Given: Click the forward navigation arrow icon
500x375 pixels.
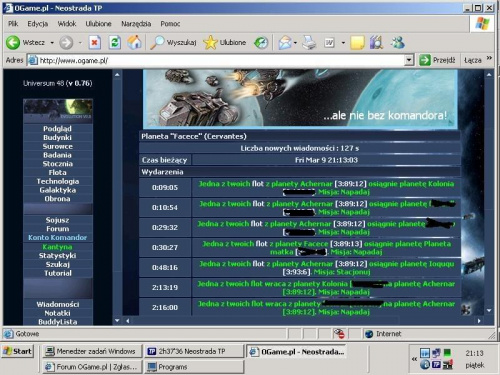Looking at the screenshot, I should tap(66, 43).
